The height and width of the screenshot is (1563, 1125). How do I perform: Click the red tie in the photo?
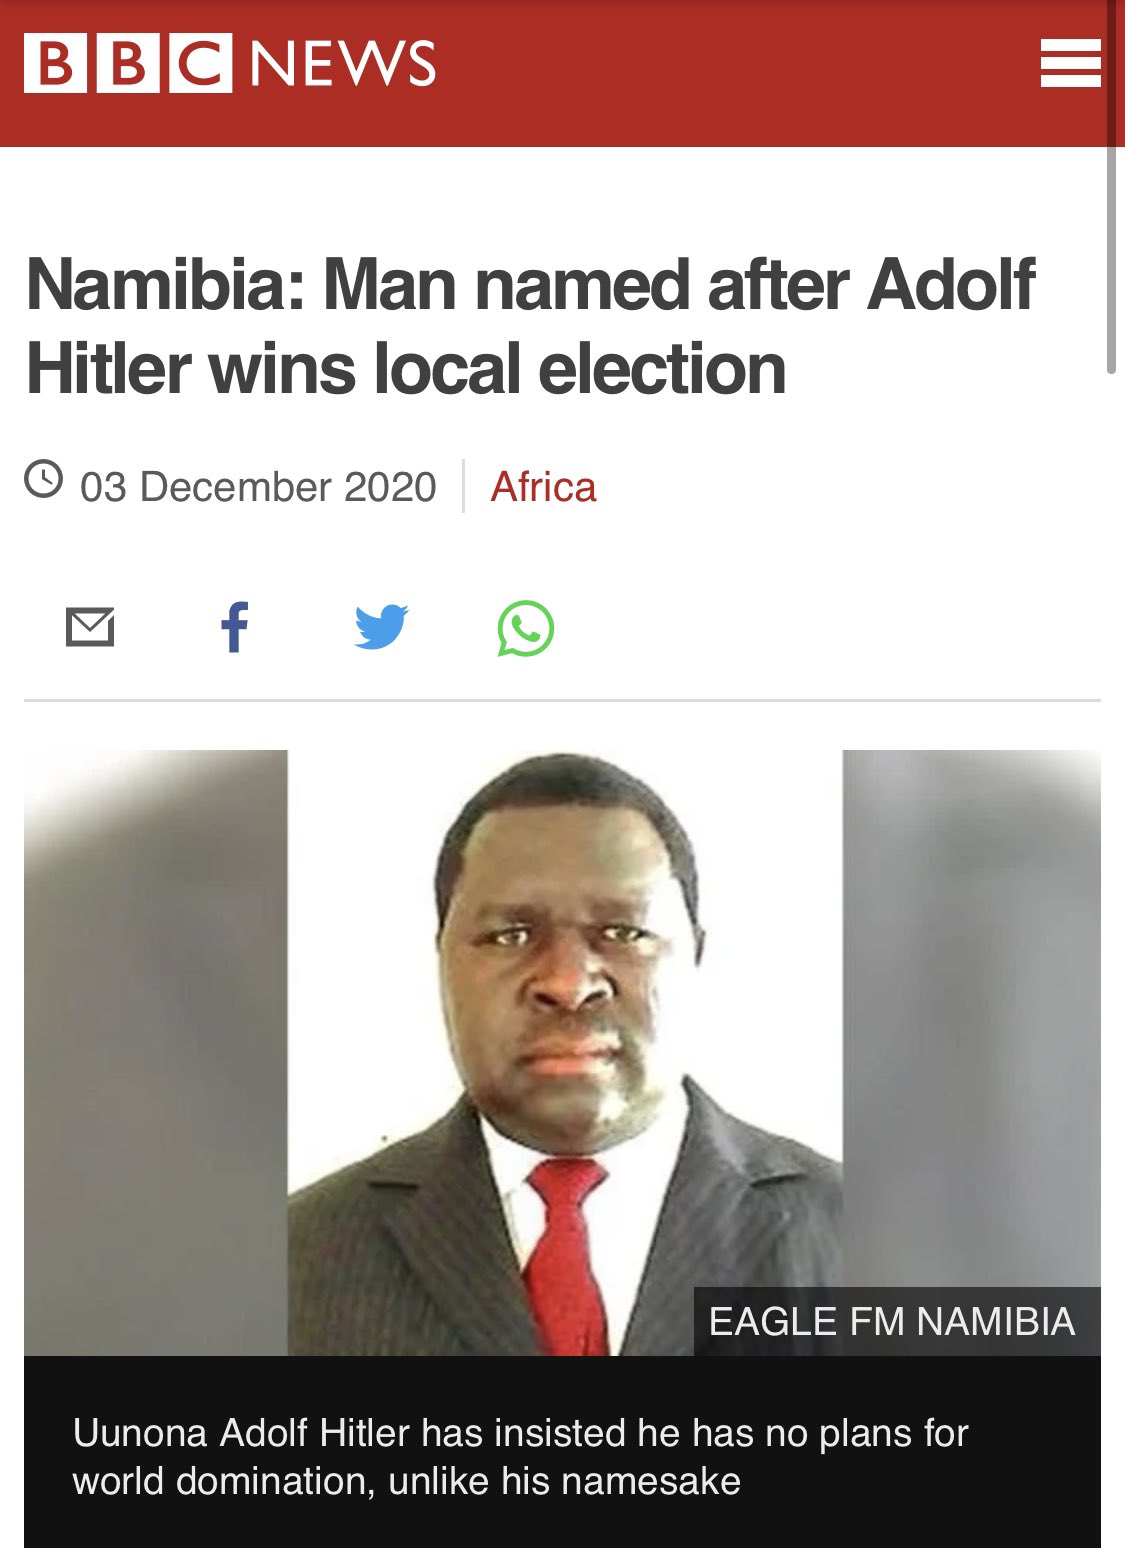(x=565, y=1255)
